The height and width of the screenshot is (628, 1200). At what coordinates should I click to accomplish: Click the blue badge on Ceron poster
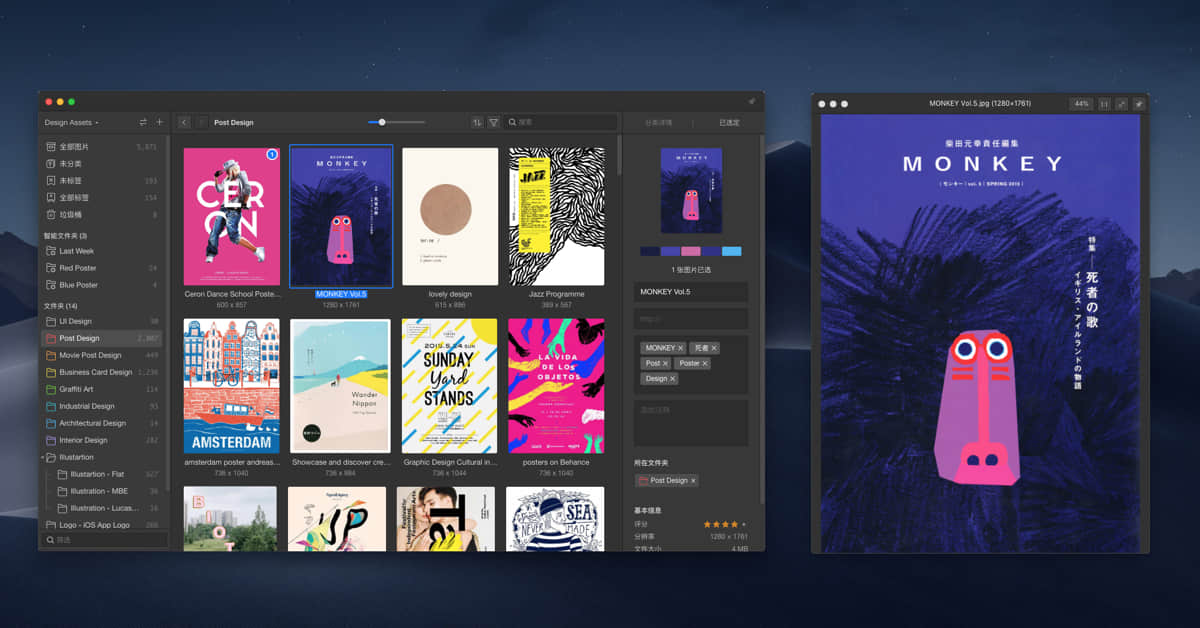(271, 155)
